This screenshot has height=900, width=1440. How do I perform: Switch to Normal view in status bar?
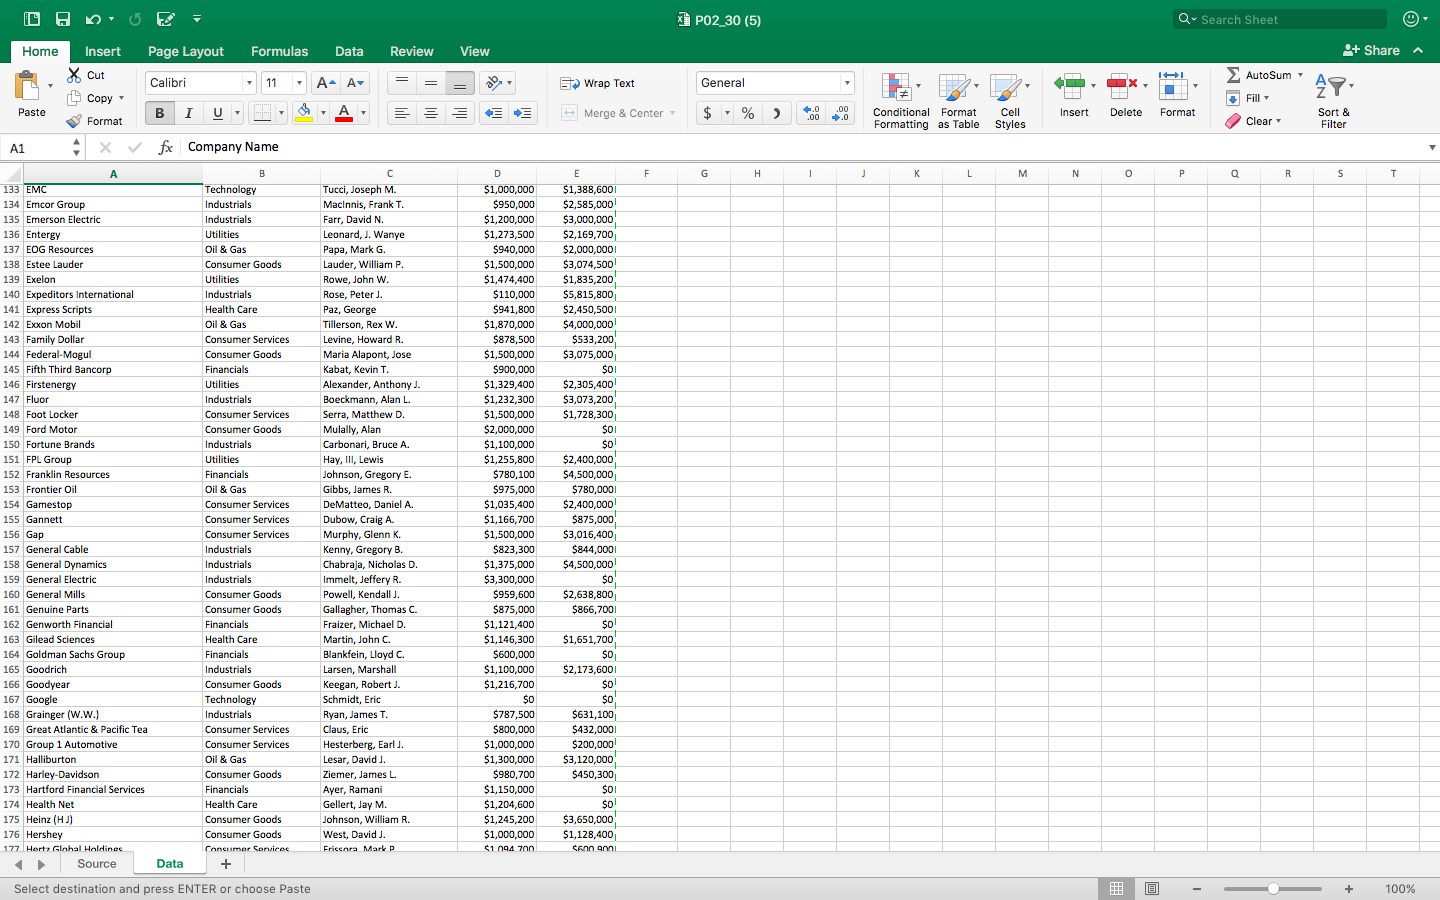(1116, 889)
